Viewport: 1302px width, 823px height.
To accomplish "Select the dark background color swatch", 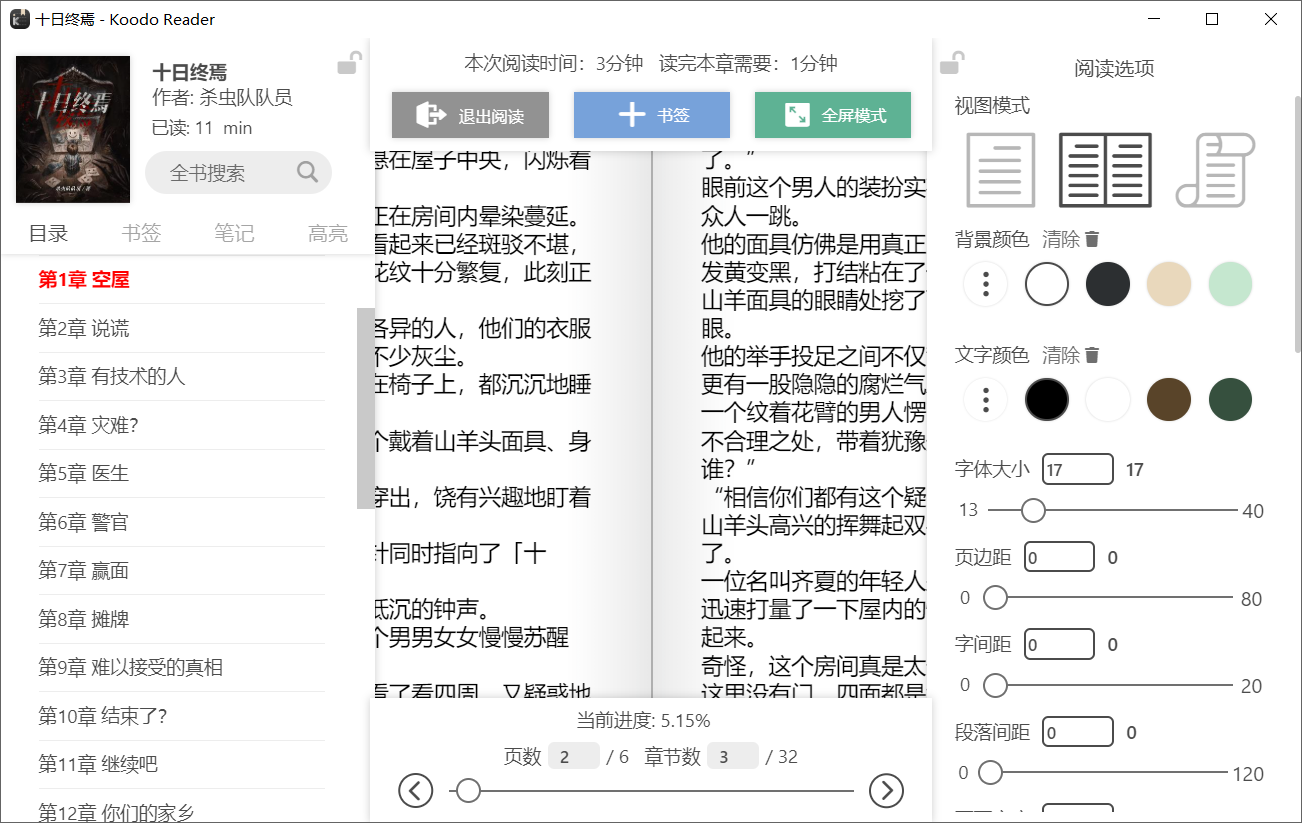I will coord(1108,284).
